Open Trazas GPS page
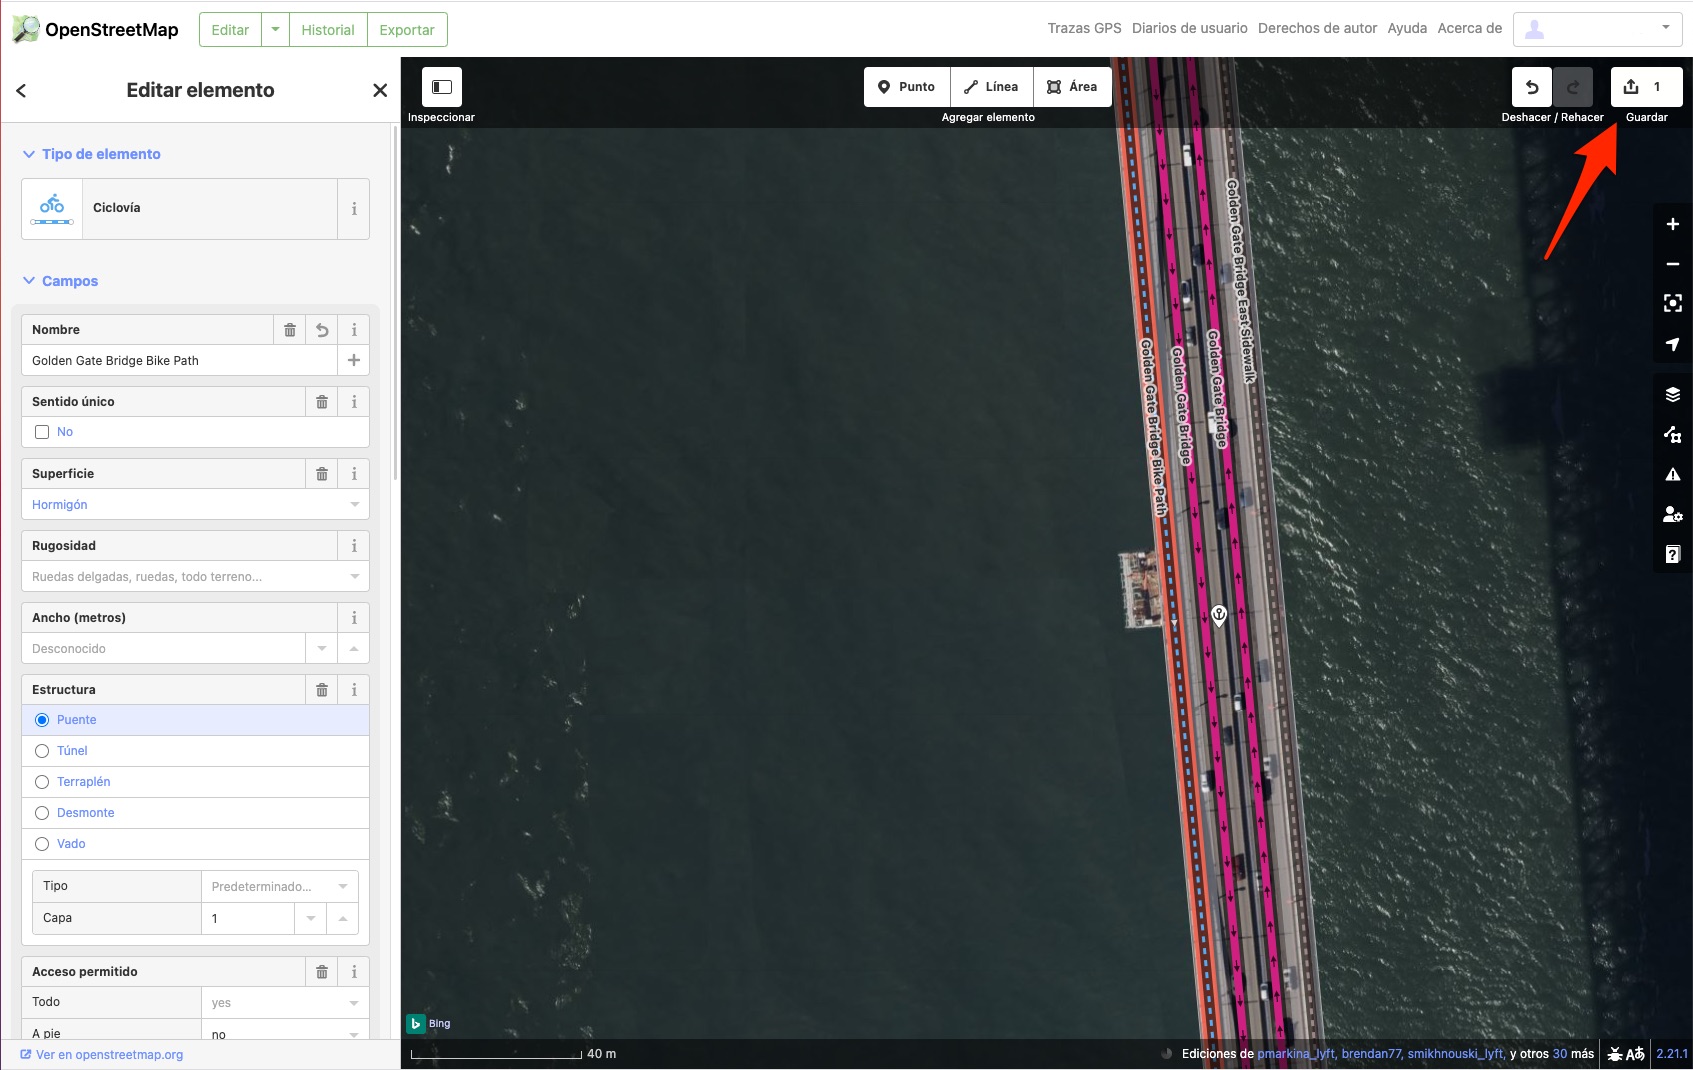The width and height of the screenshot is (1693, 1070). (x=1084, y=28)
